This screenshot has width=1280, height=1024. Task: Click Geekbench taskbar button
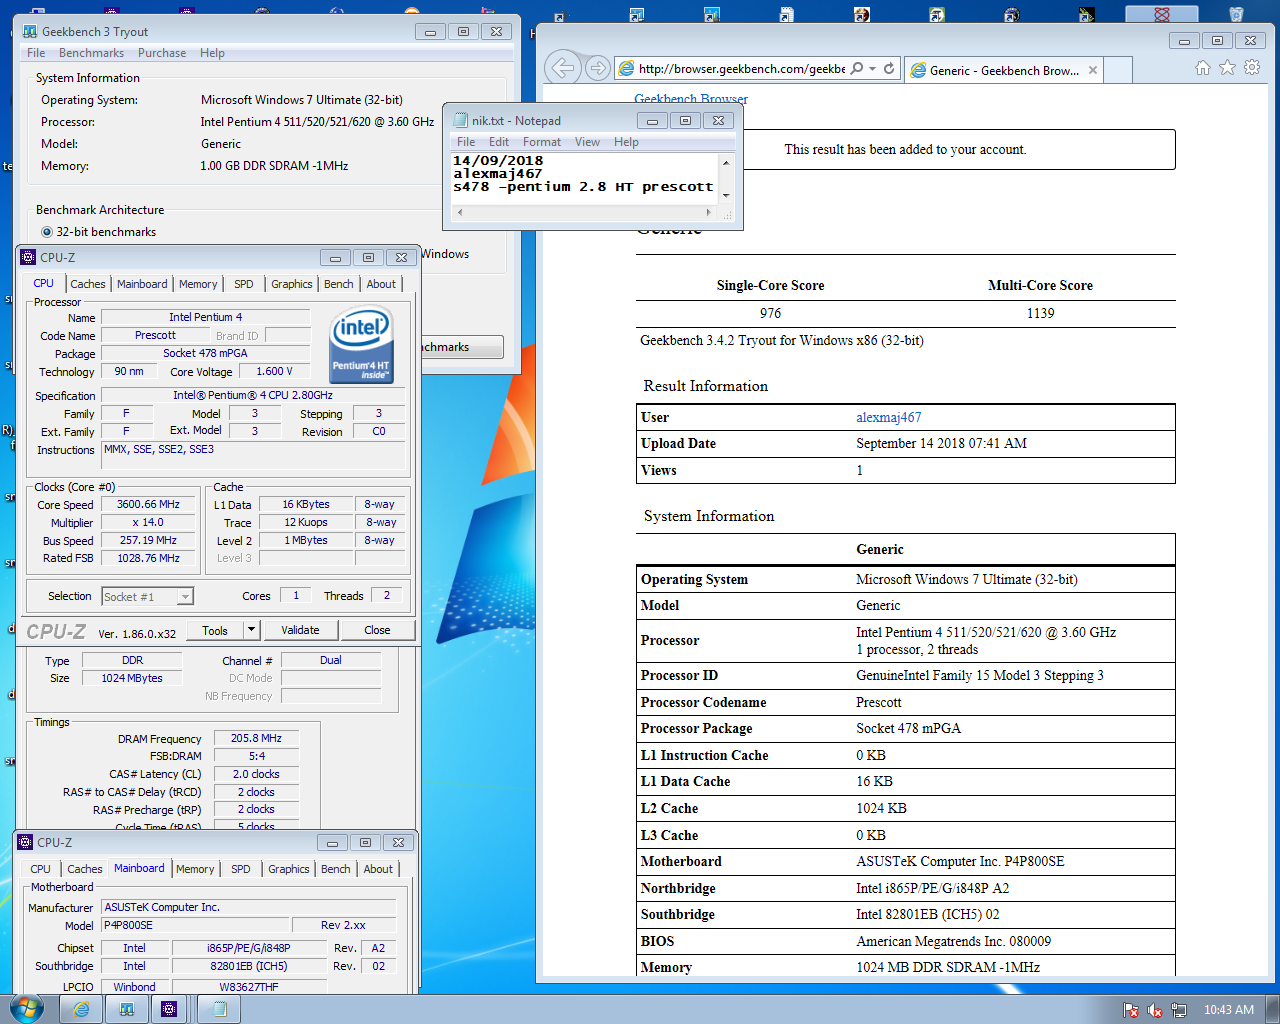(127, 1009)
